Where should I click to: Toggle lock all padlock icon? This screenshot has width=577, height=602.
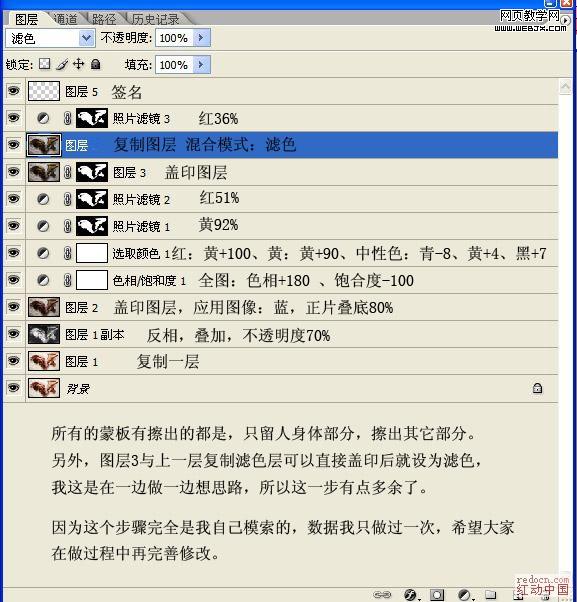(96, 64)
